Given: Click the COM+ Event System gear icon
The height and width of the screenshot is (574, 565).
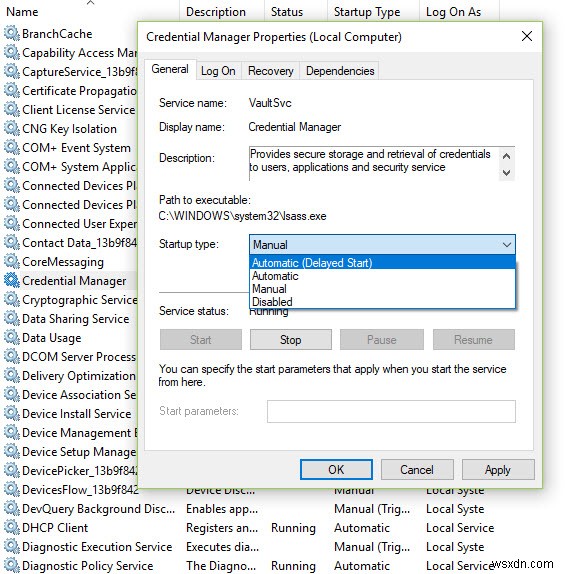Looking at the screenshot, I should point(12,148).
